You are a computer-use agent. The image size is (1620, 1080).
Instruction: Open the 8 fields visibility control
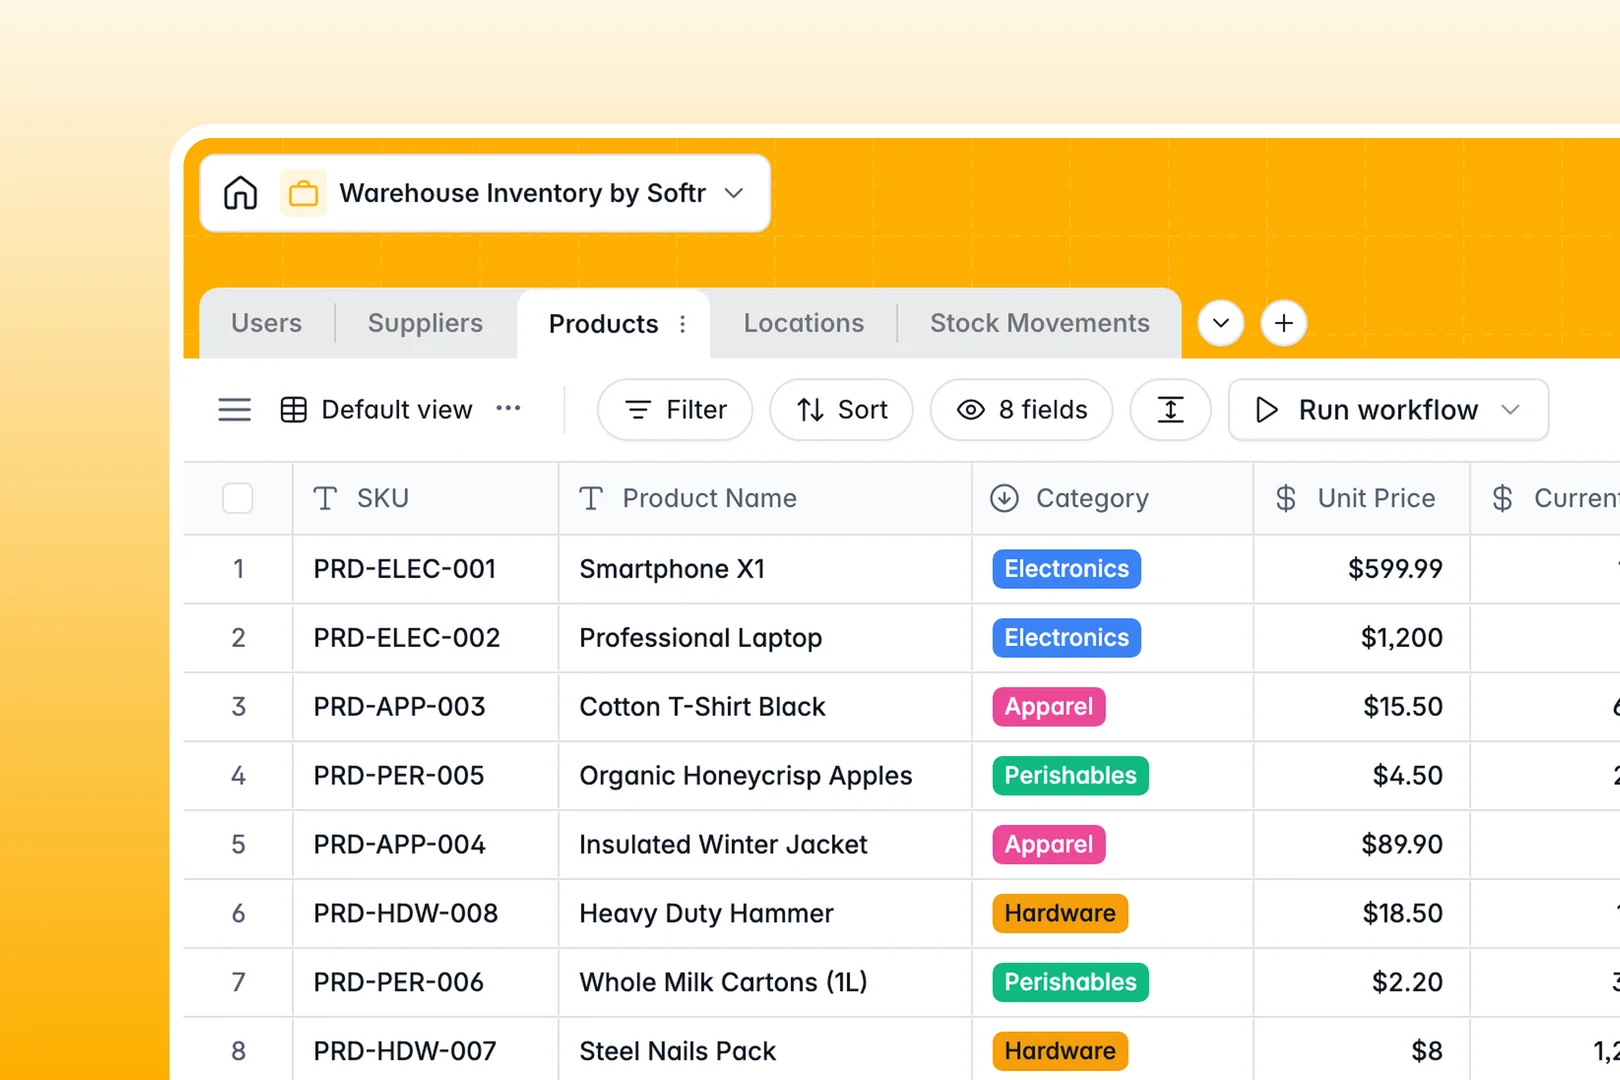tap(1021, 410)
